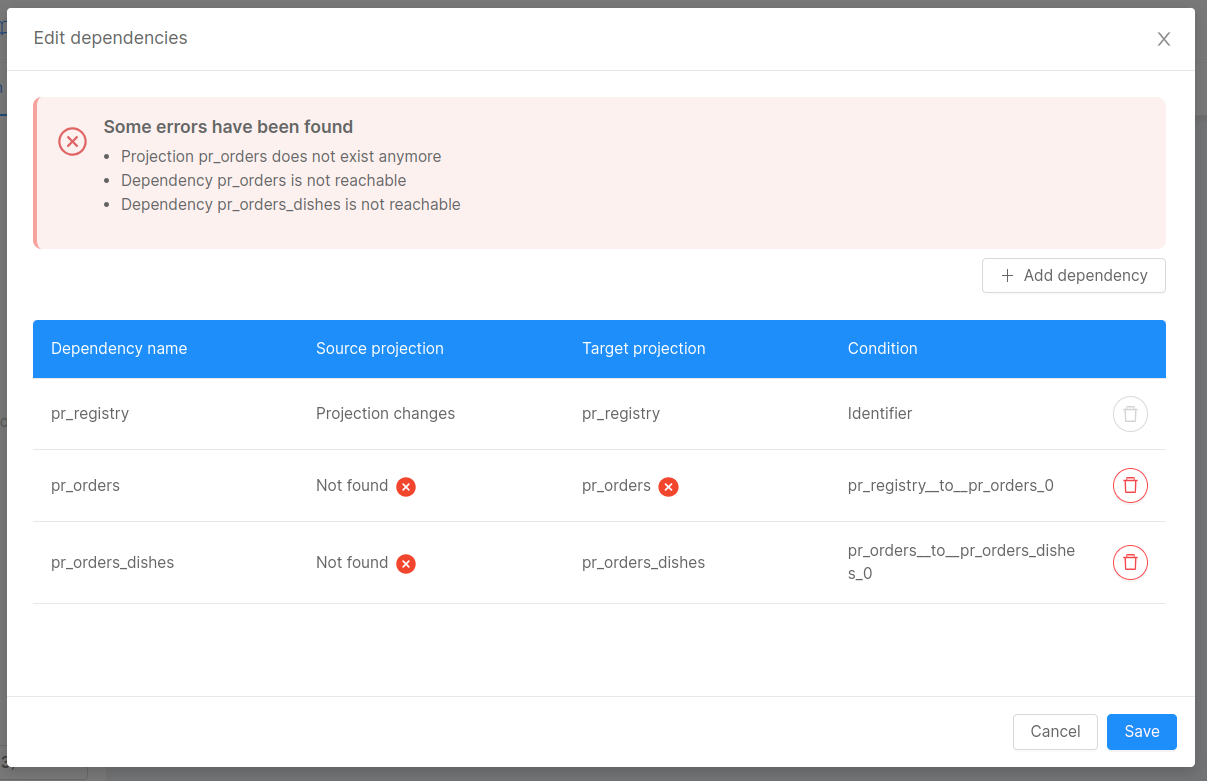Select the pr_registry dependency name cell
Image resolution: width=1207 pixels, height=781 pixels.
point(90,414)
